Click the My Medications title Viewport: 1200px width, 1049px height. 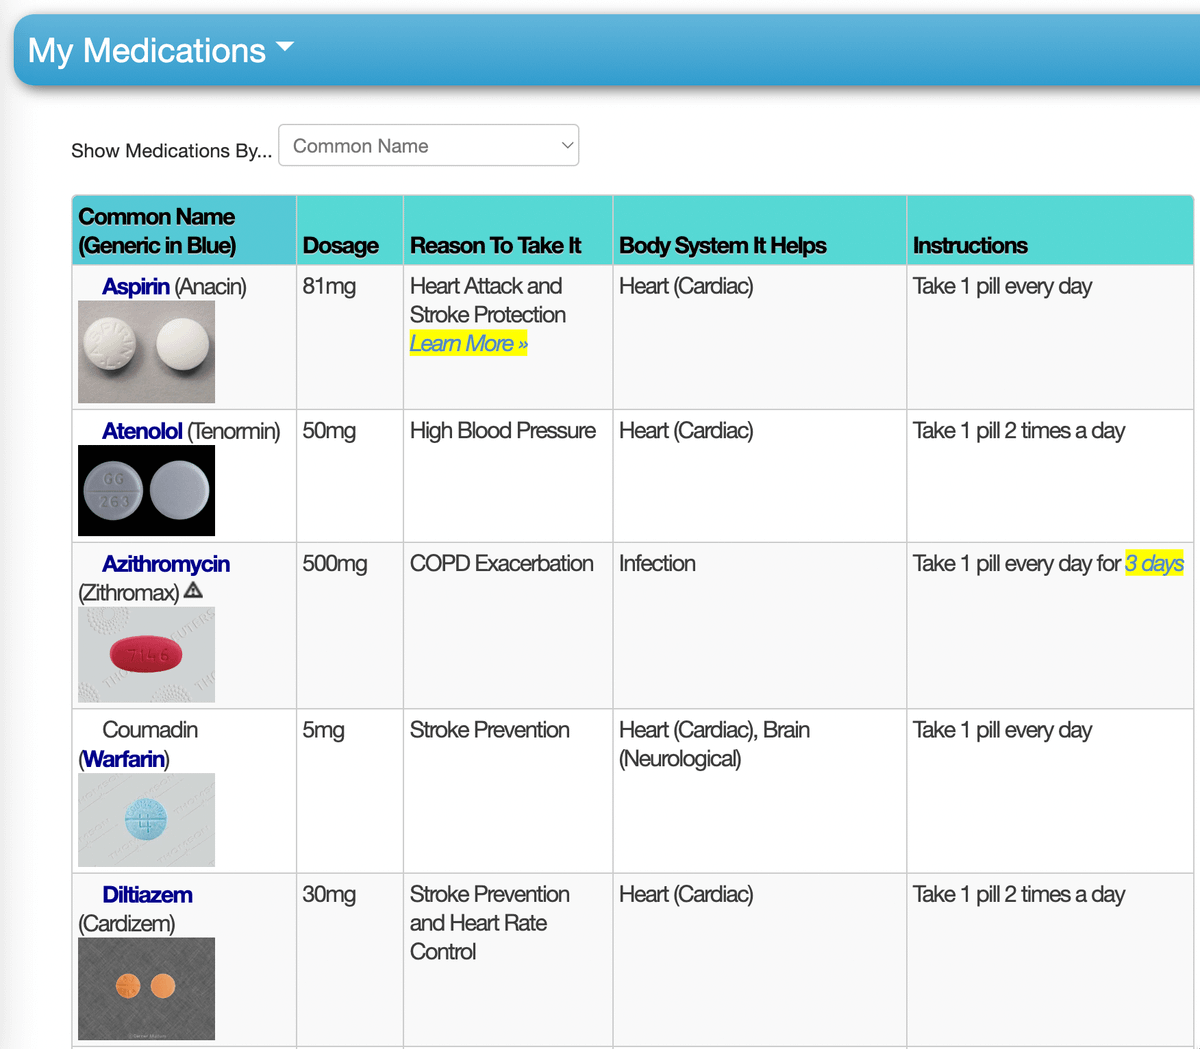[x=147, y=51]
